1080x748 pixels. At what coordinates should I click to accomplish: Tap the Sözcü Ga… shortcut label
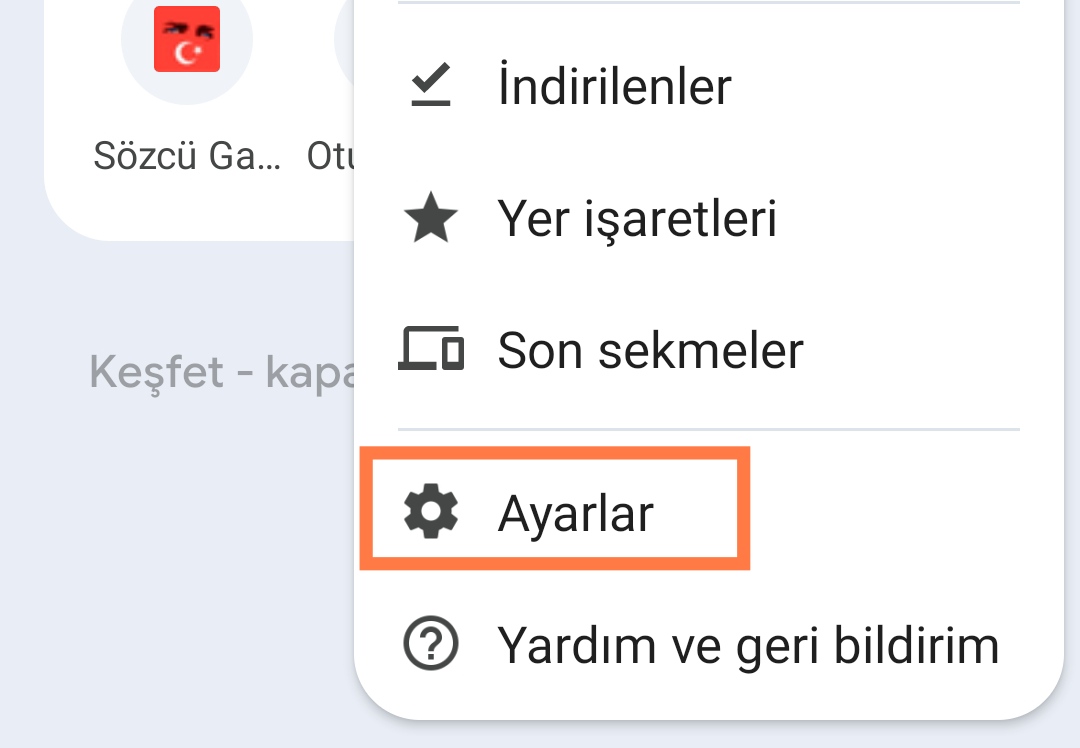pyautogui.click(x=187, y=156)
